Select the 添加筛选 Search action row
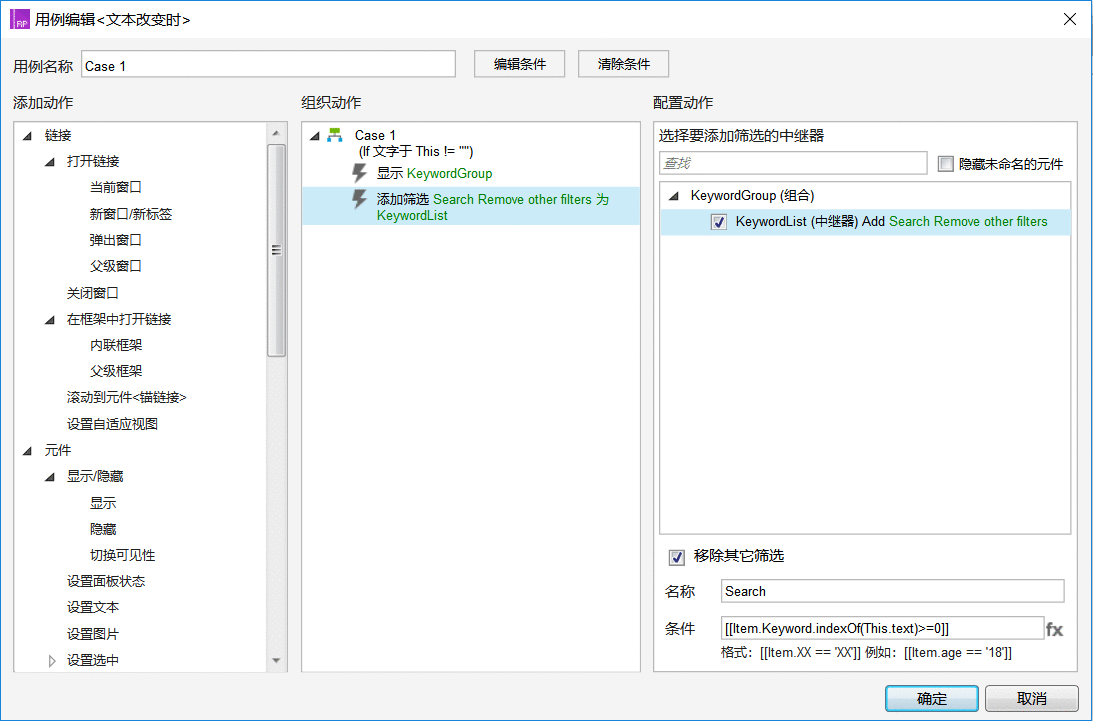 coord(471,206)
